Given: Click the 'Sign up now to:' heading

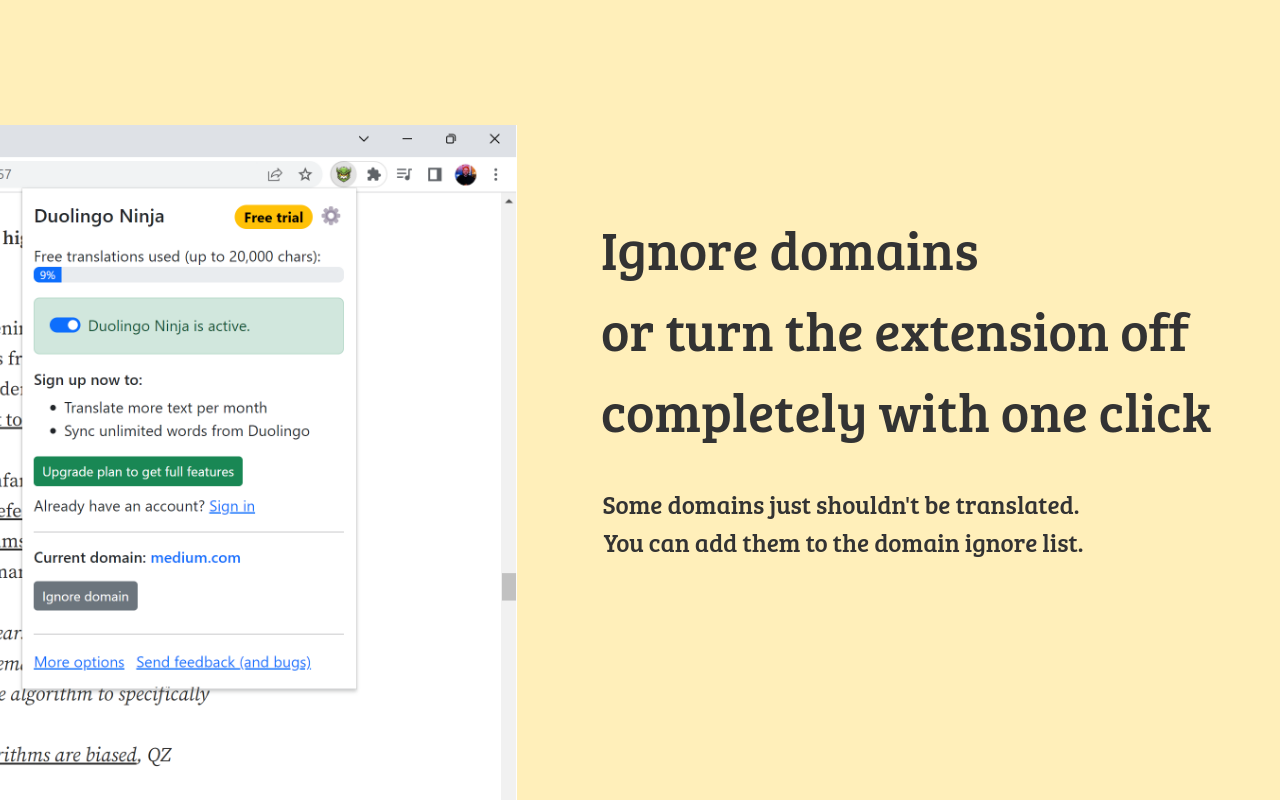Looking at the screenshot, I should pos(88,380).
